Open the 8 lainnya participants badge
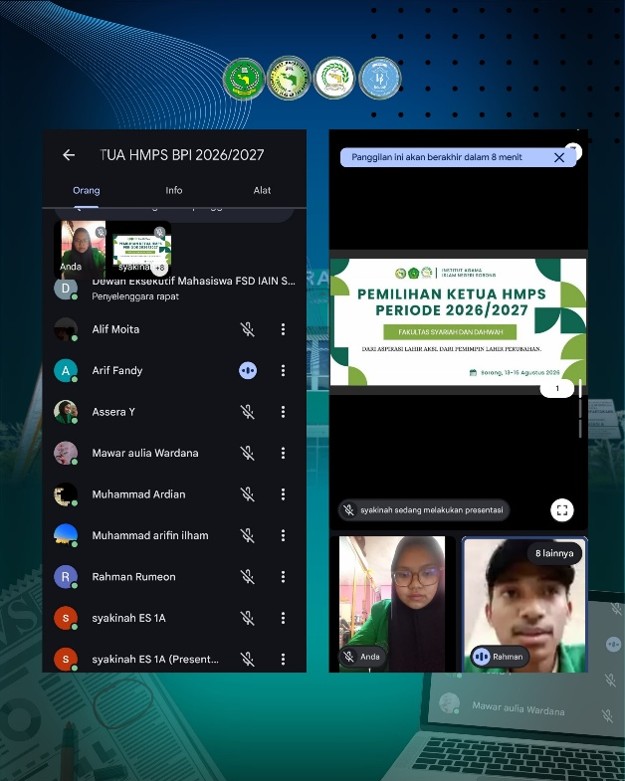 pos(554,553)
